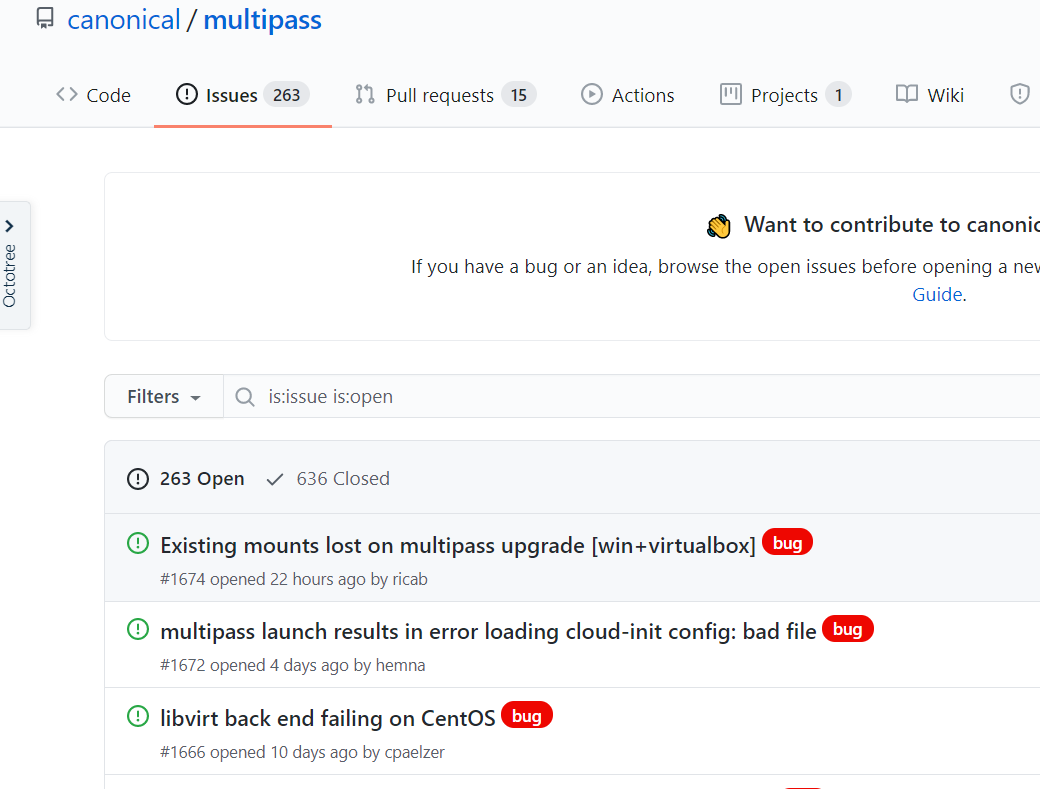Click the 'Want to contribute' heading text
The width and height of the screenshot is (1040, 789).
[891, 225]
